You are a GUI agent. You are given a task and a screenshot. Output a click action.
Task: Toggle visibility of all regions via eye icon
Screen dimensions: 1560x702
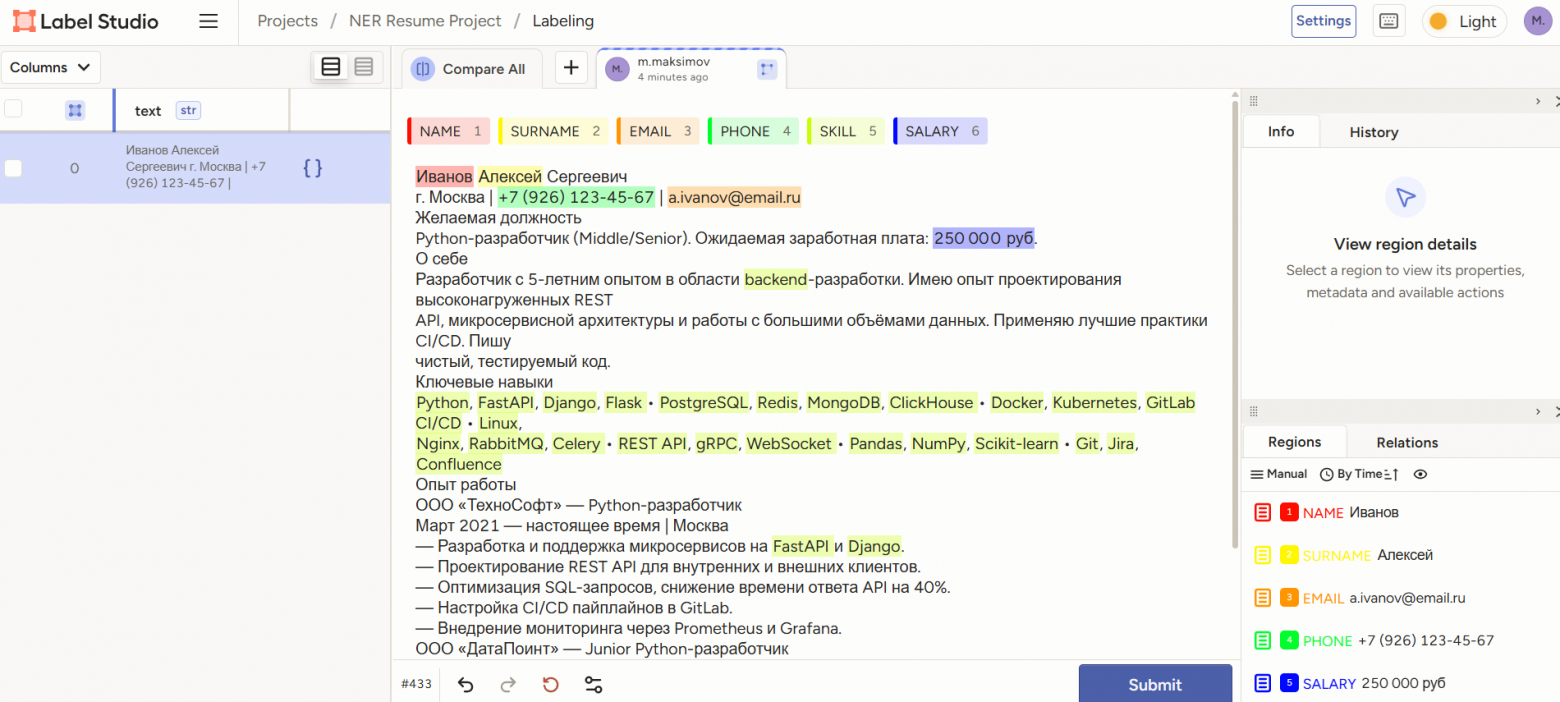click(1420, 473)
